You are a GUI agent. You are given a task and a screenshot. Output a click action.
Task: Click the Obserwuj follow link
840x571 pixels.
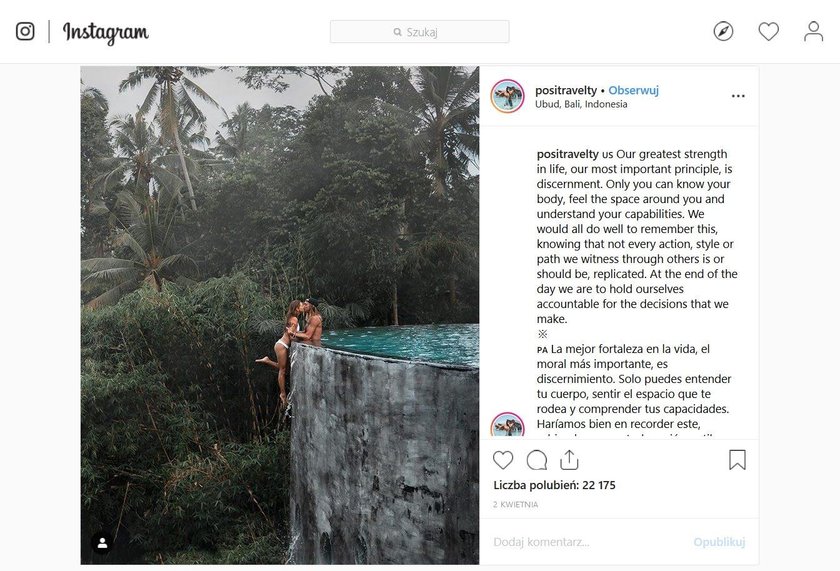[633, 91]
